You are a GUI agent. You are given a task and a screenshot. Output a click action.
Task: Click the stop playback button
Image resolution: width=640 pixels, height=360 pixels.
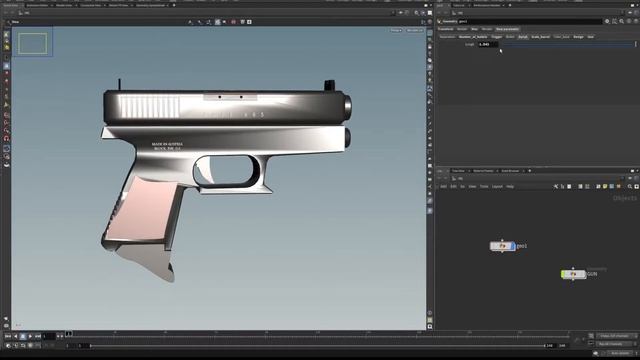coord(23,336)
